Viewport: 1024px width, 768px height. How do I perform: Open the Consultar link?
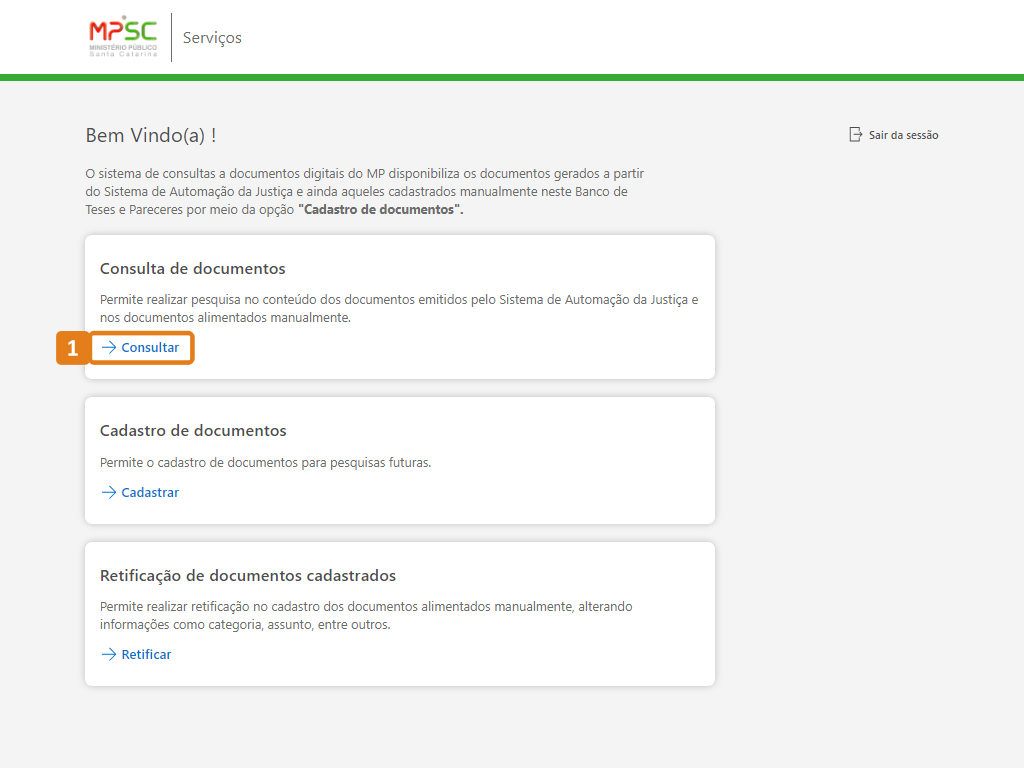(150, 348)
